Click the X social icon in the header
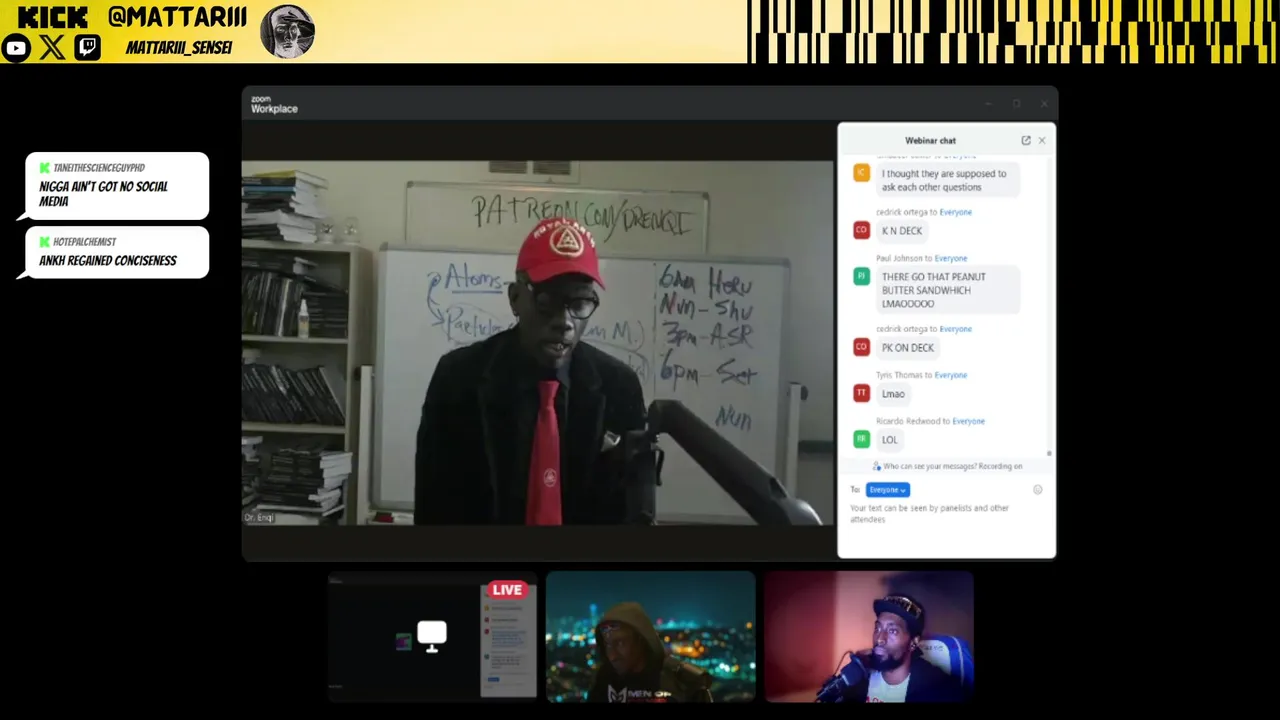Viewport: 1280px width, 720px height. click(52, 48)
